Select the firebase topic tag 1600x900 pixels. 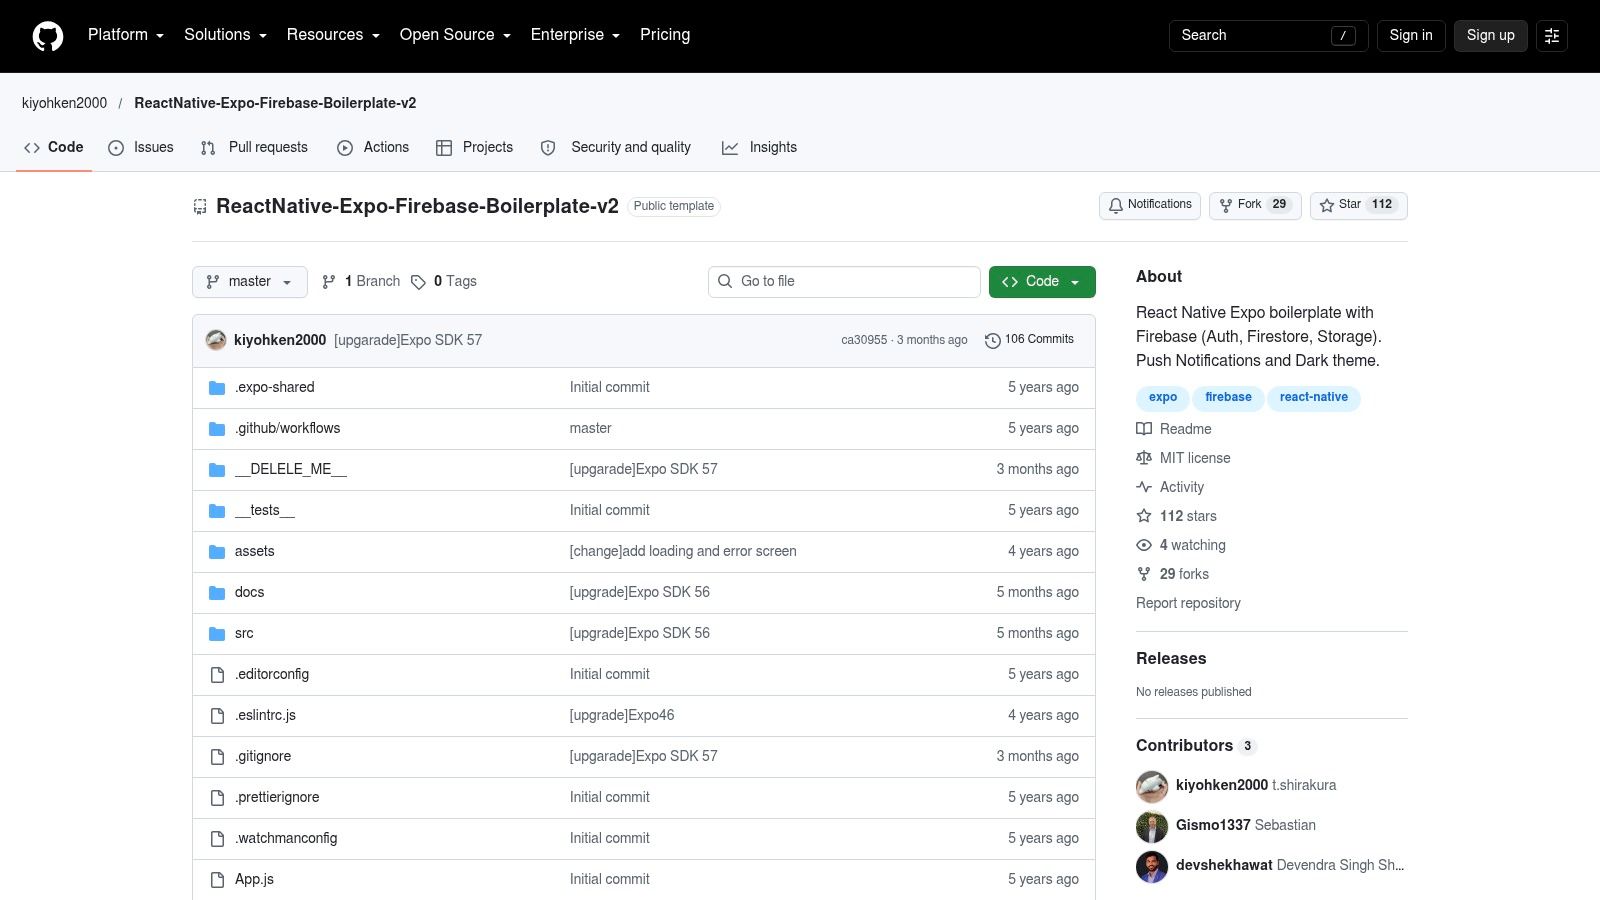[1228, 398]
